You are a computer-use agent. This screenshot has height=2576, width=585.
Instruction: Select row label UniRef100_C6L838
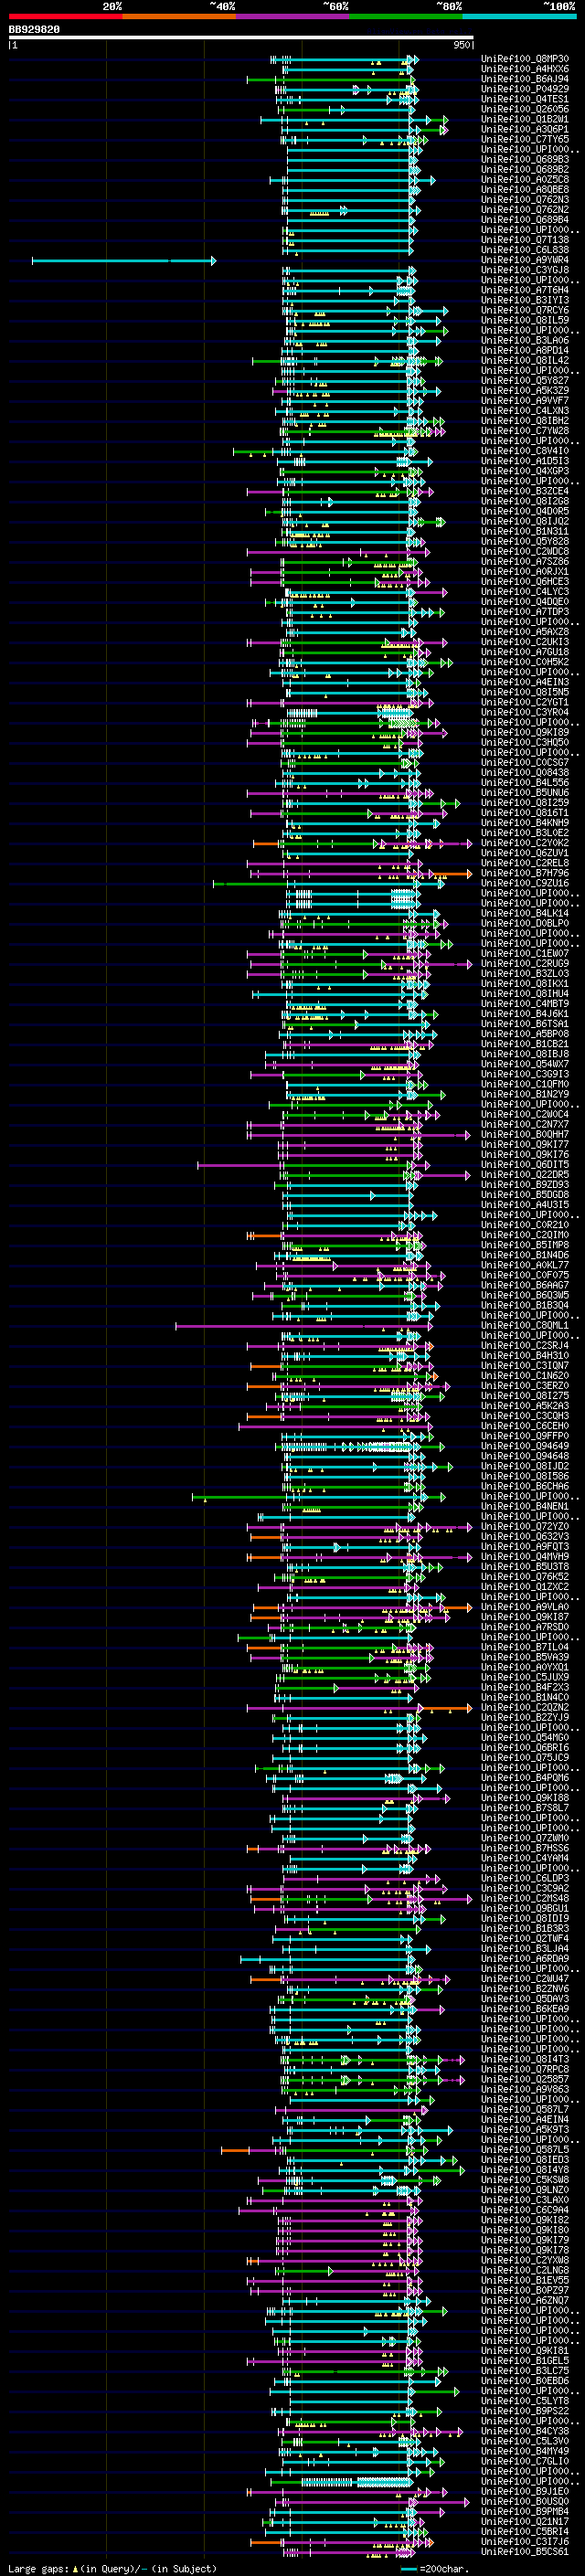pos(525,250)
